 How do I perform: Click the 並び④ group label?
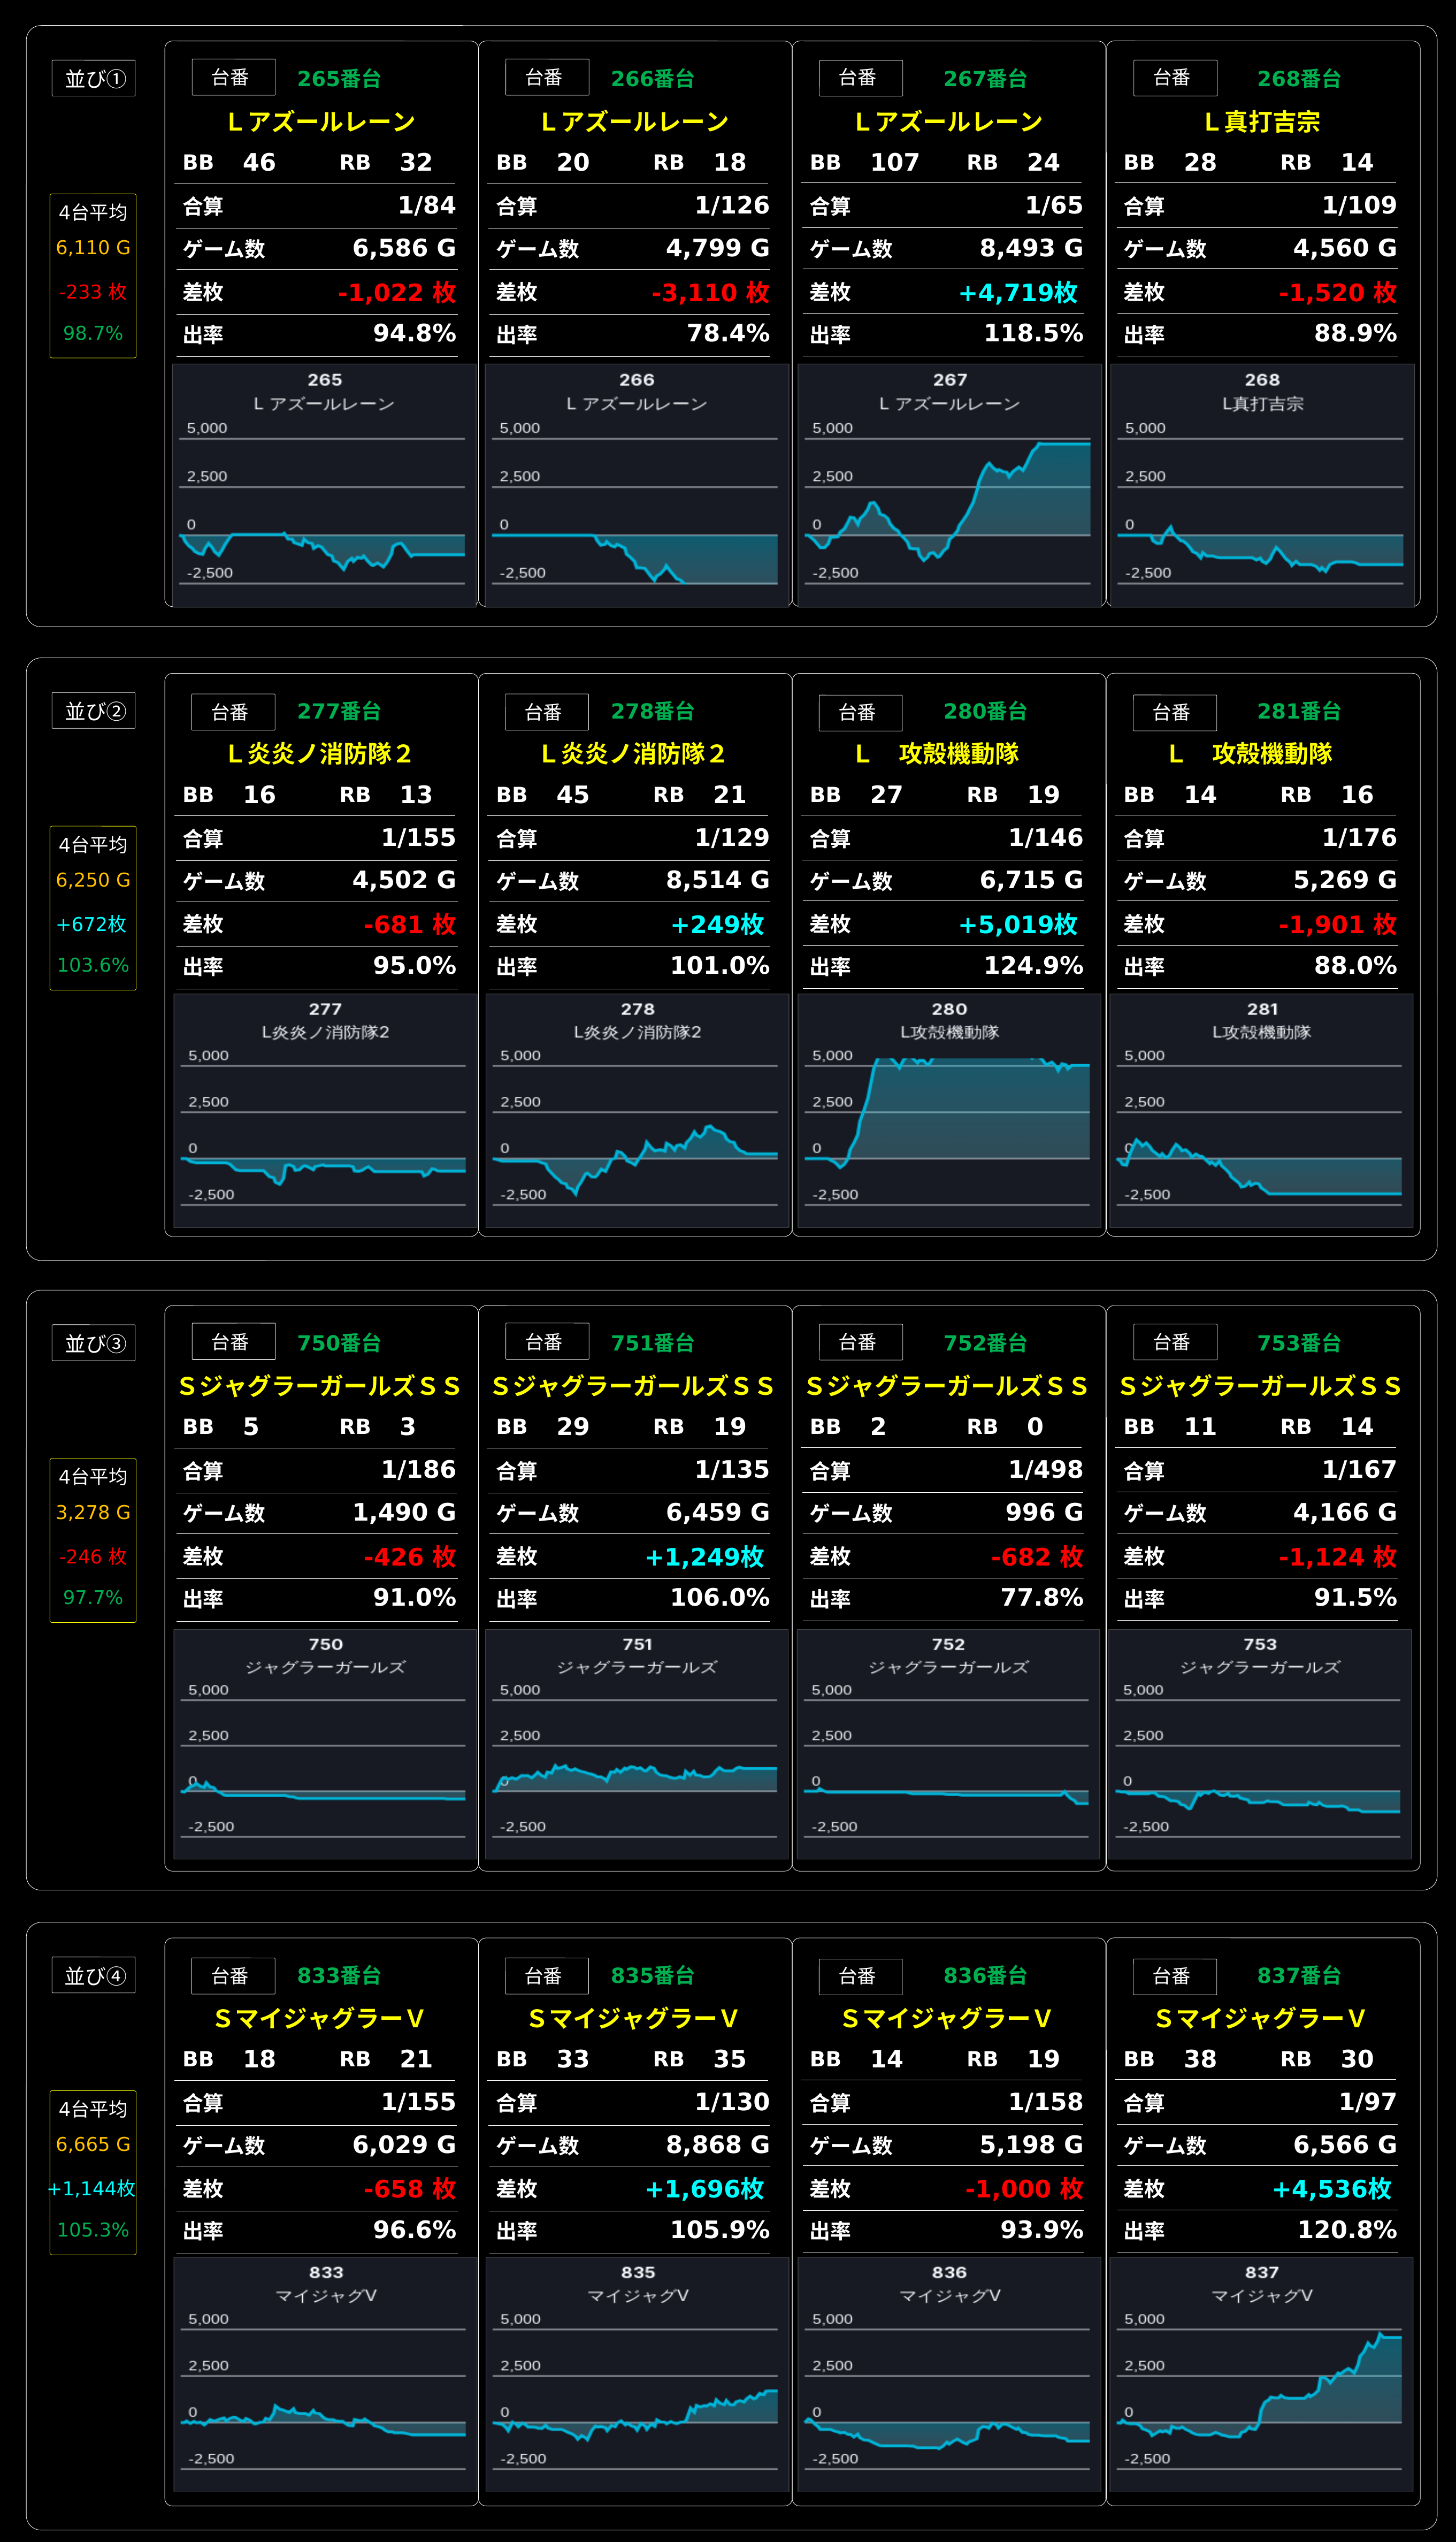click(94, 1975)
